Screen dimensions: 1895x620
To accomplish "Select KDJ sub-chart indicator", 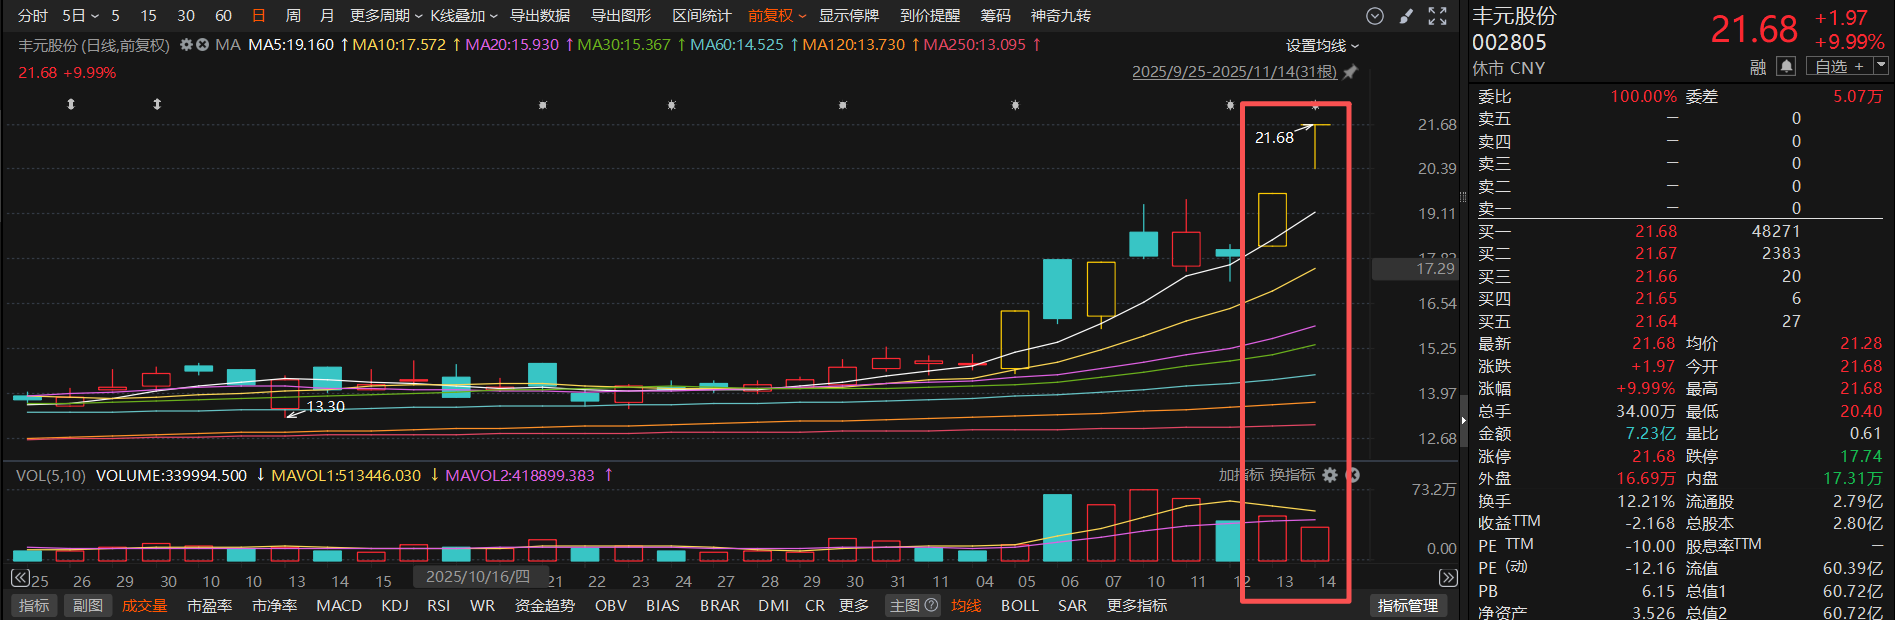I will tap(395, 606).
